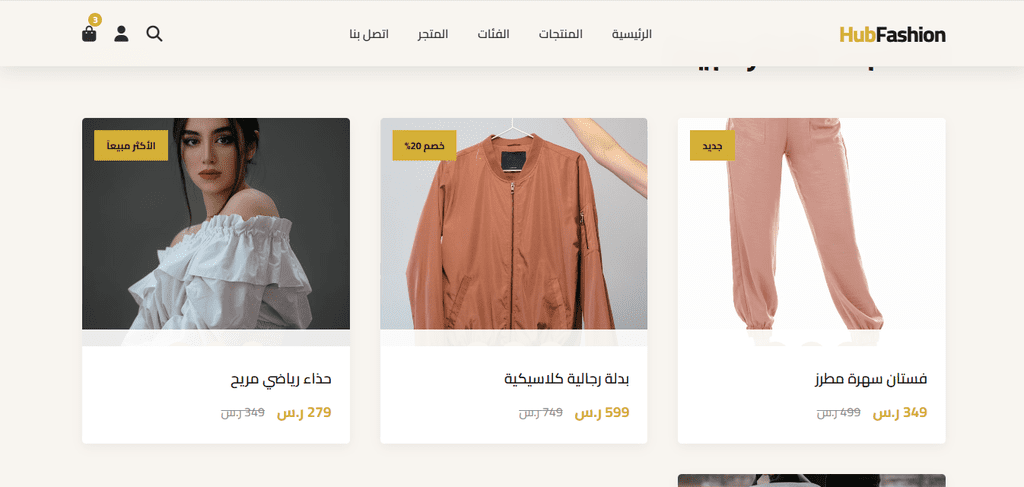Open اتصل بنا contact link
The height and width of the screenshot is (487, 1024).
[x=369, y=34]
